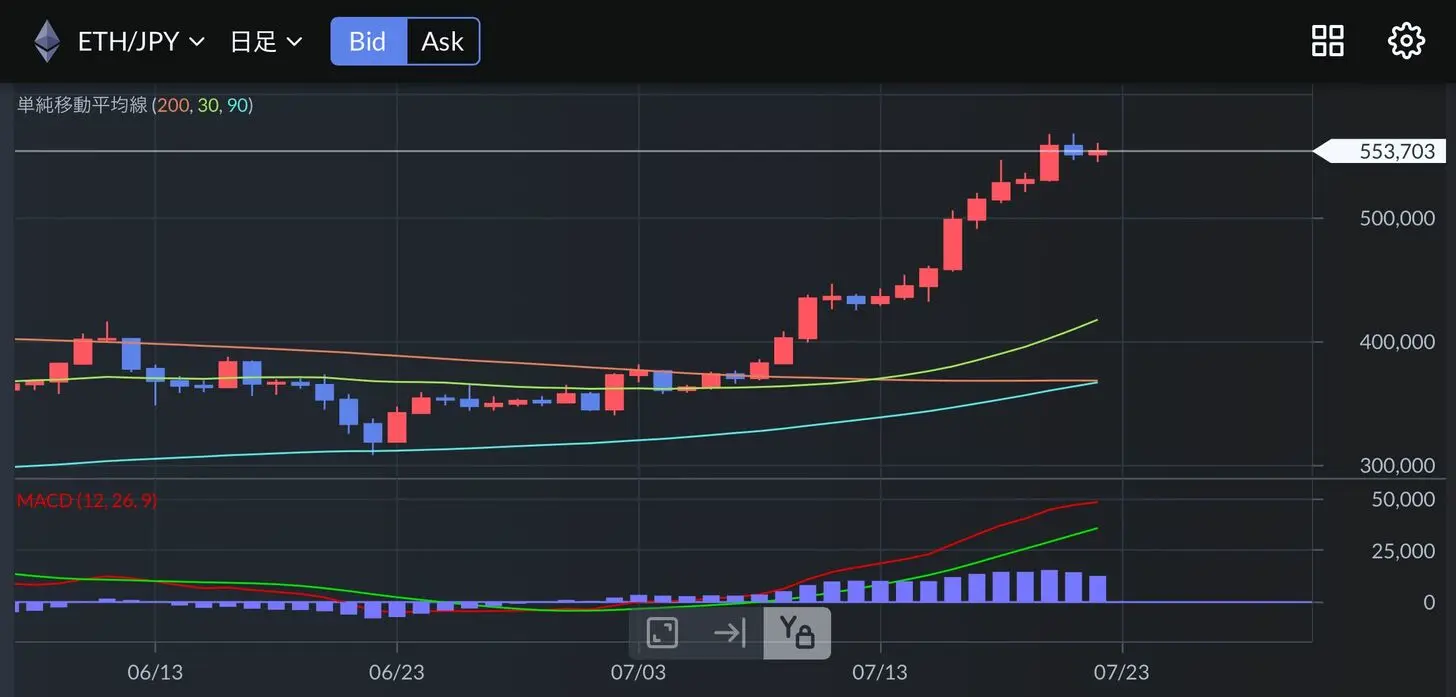Click the 07/13 date axis label

coord(881,671)
